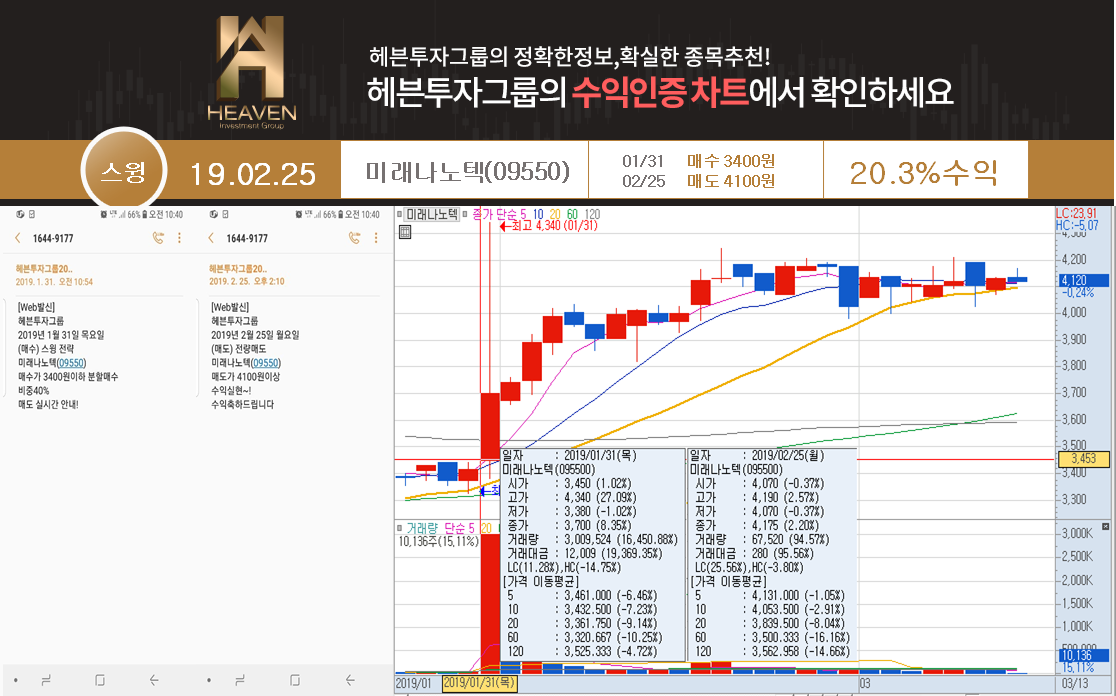The image size is (1116, 696).
Task: Tap recent apps icon on right phone navbar
Action: click(240, 680)
